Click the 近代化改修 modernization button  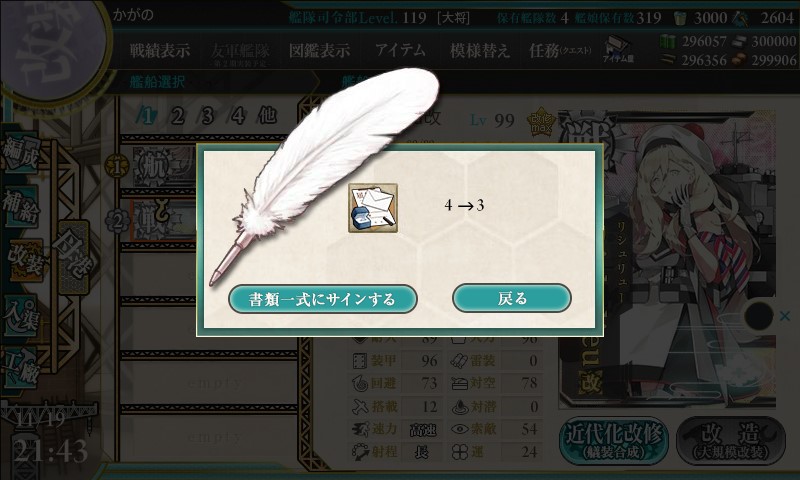[614, 440]
